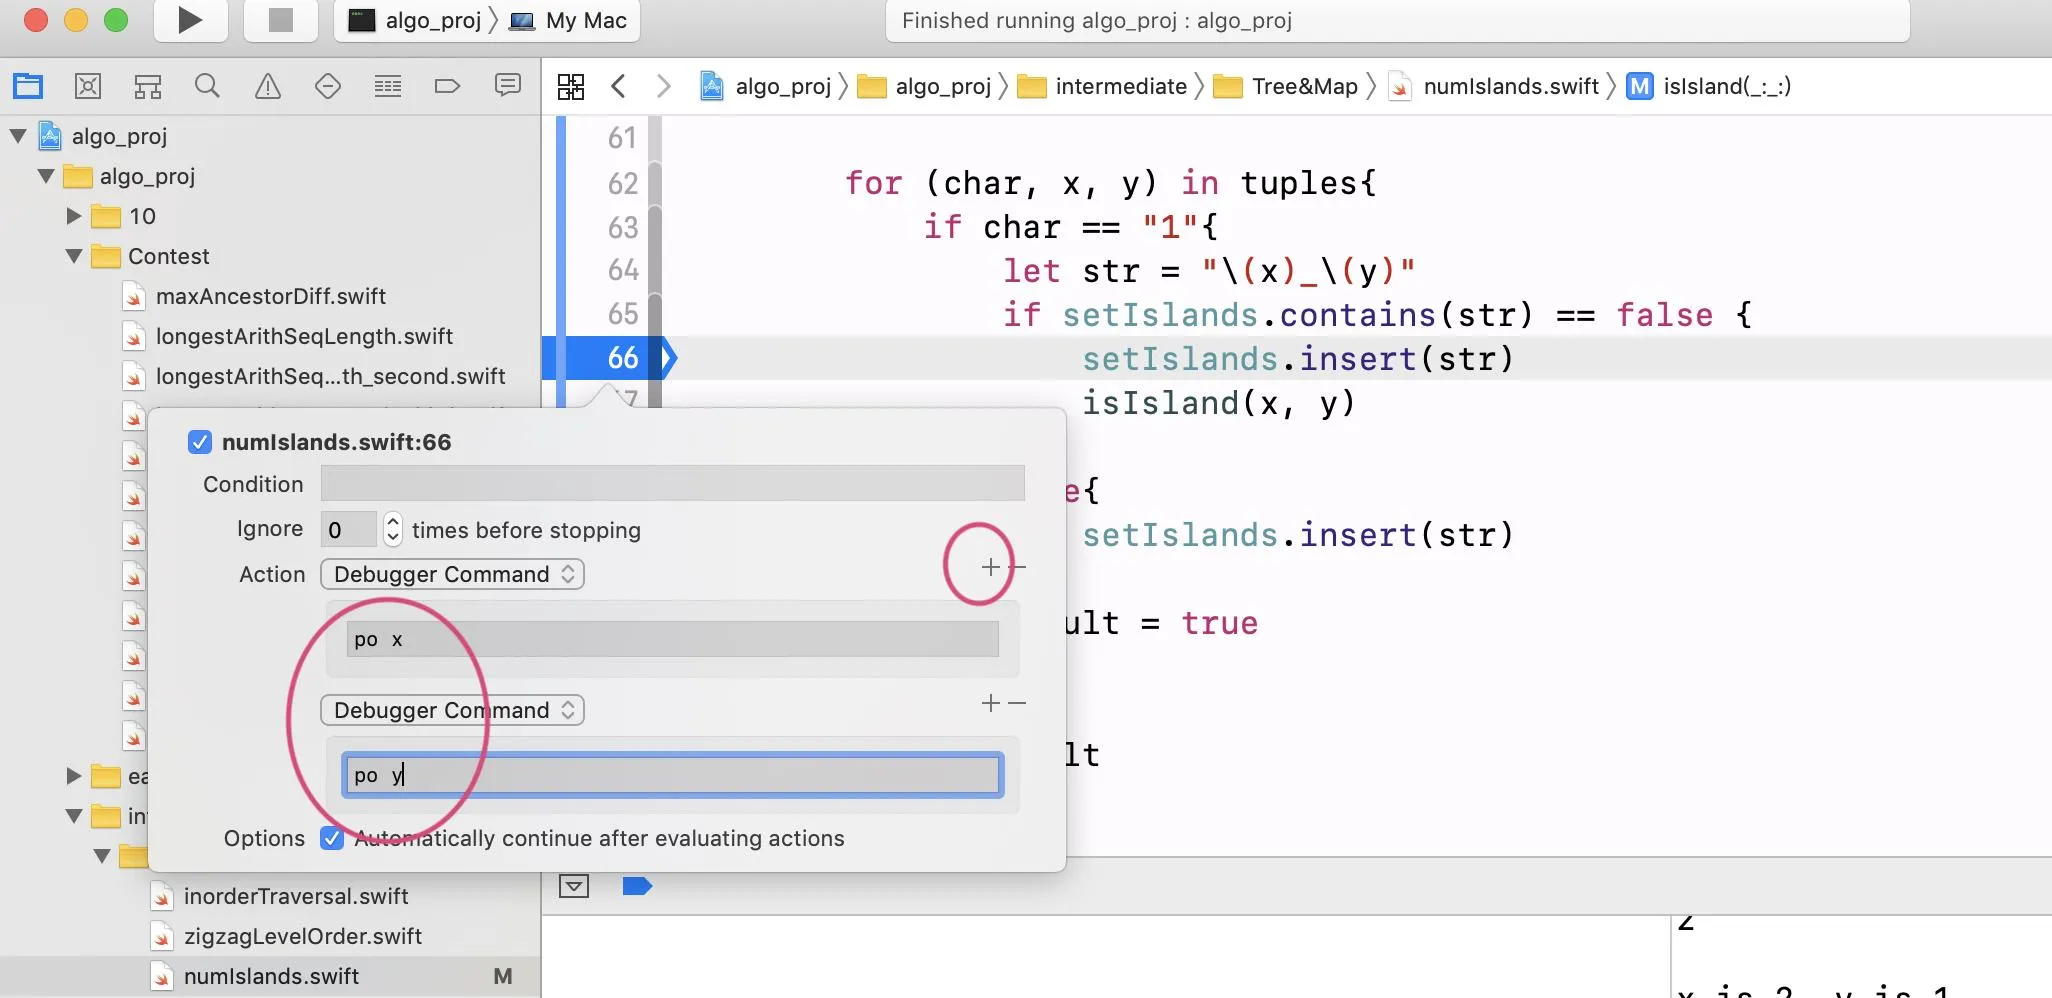The image size is (2052, 998).
Task: Open the related items grid menu
Action: point(571,86)
